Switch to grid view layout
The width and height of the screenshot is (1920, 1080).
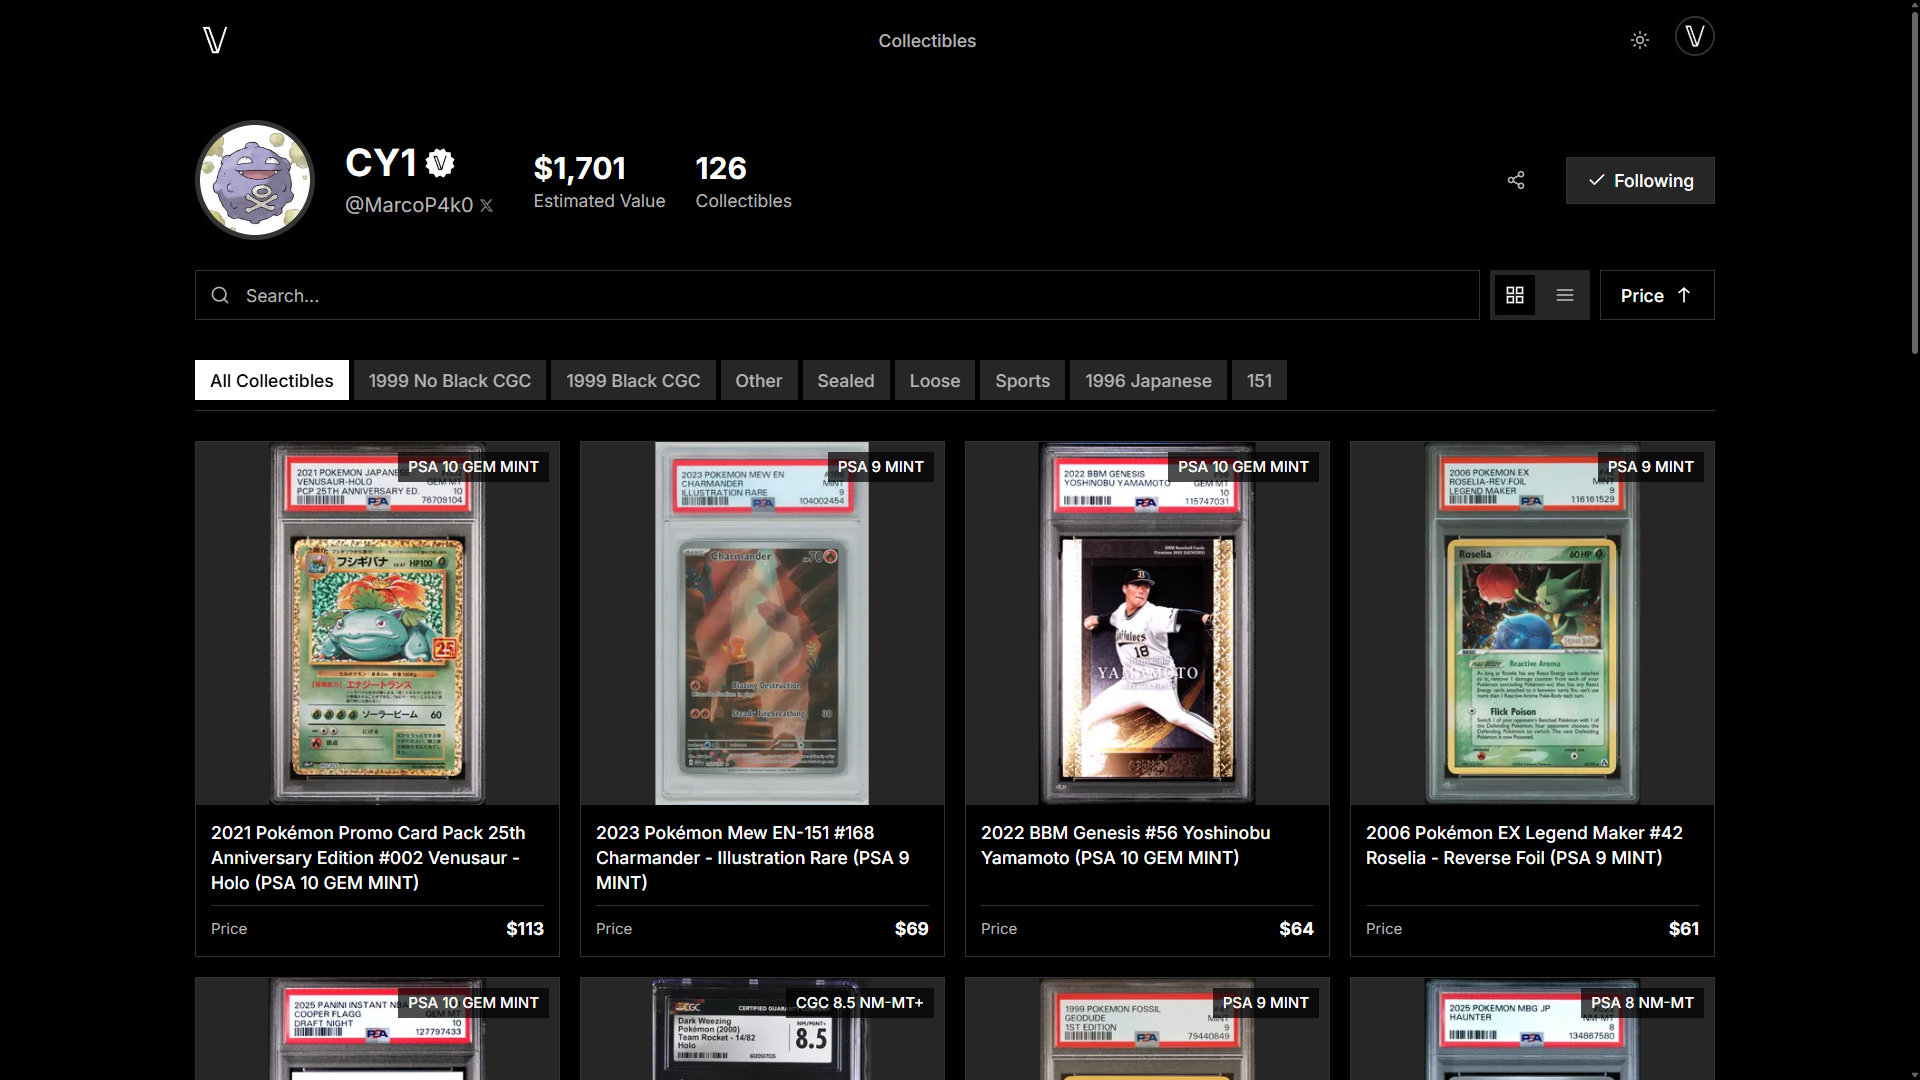[x=1515, y=294]
